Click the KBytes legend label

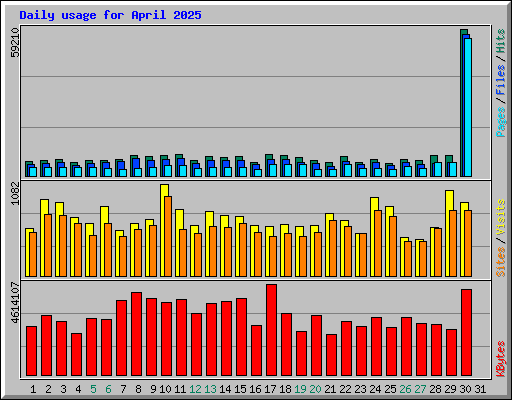(x=501, y=359)
